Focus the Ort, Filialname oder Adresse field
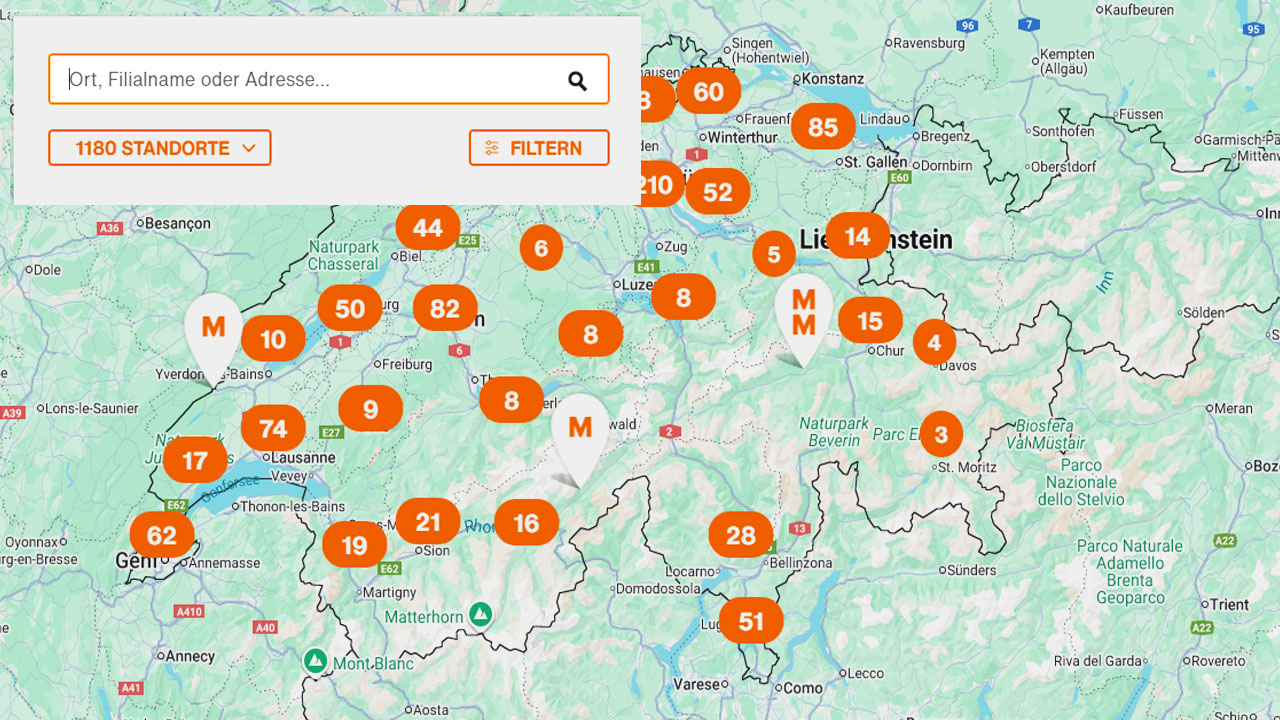The image size is (1280, 720). (x=328, y=79)
